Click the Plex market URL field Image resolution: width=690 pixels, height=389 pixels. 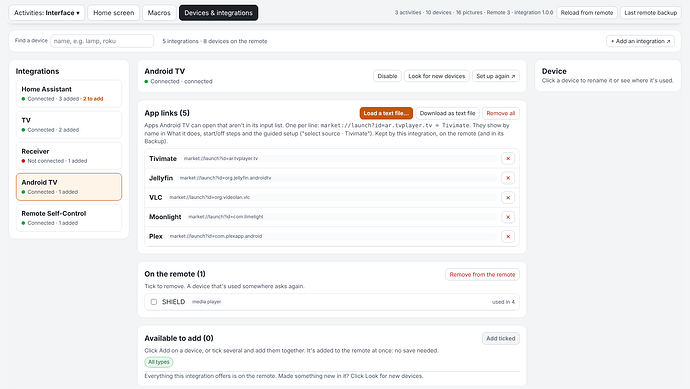[332, 236]
